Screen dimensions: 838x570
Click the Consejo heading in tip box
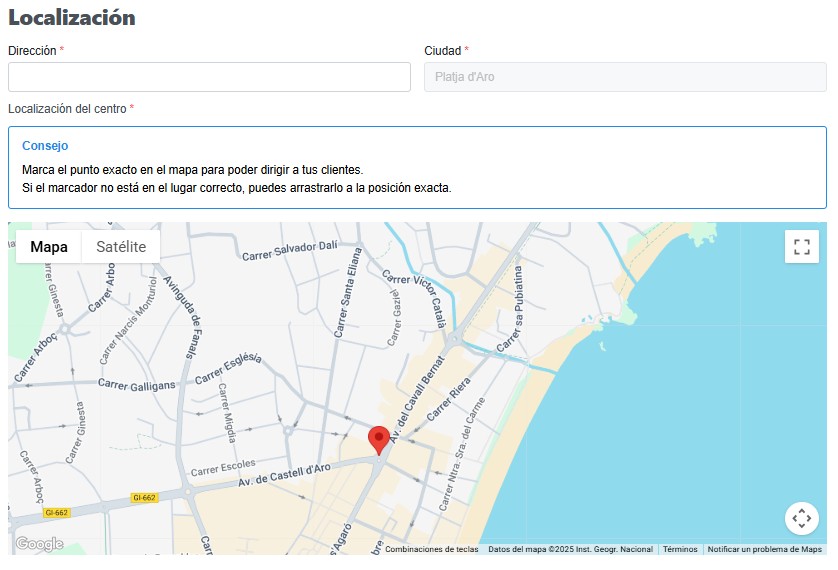pyautogui.click(x=45, y=146)
